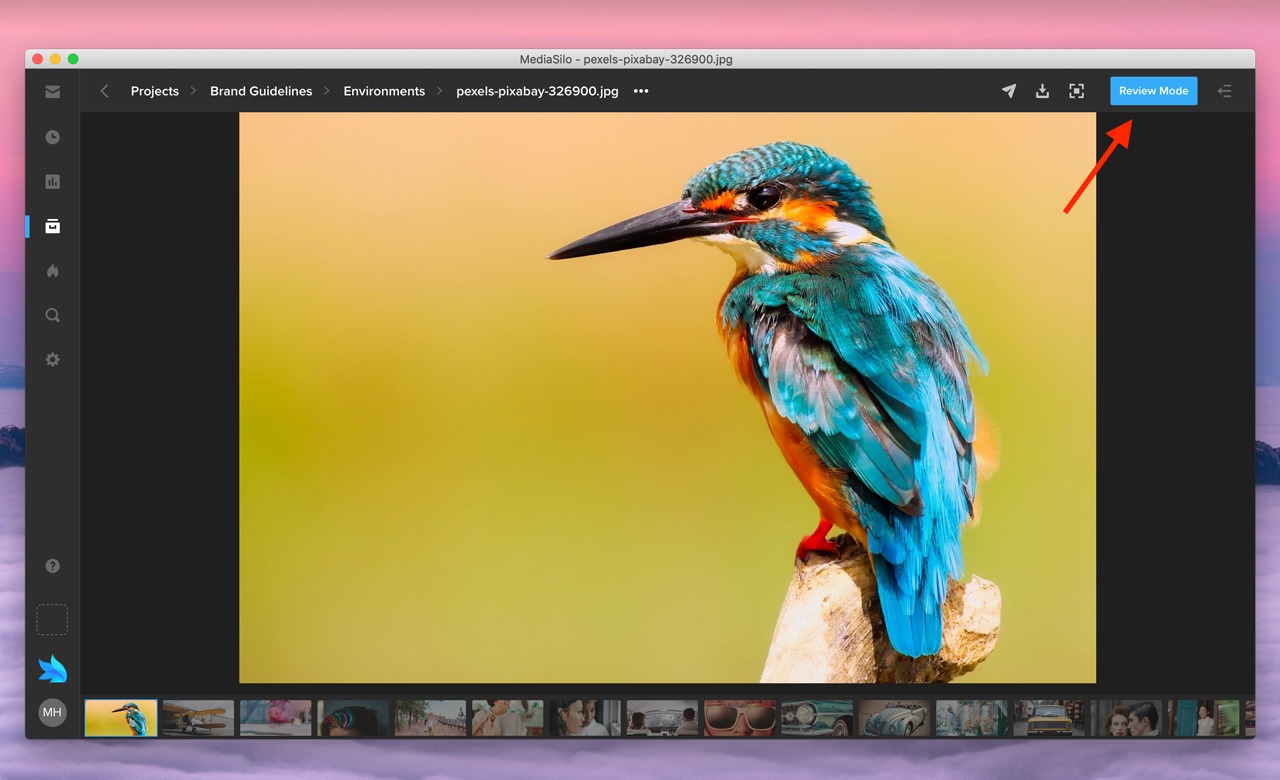The height and width of the screenshot is (780, 1280).
Task: Toggle the right side panel collapse icon
Action: (x=1224, y=91)
